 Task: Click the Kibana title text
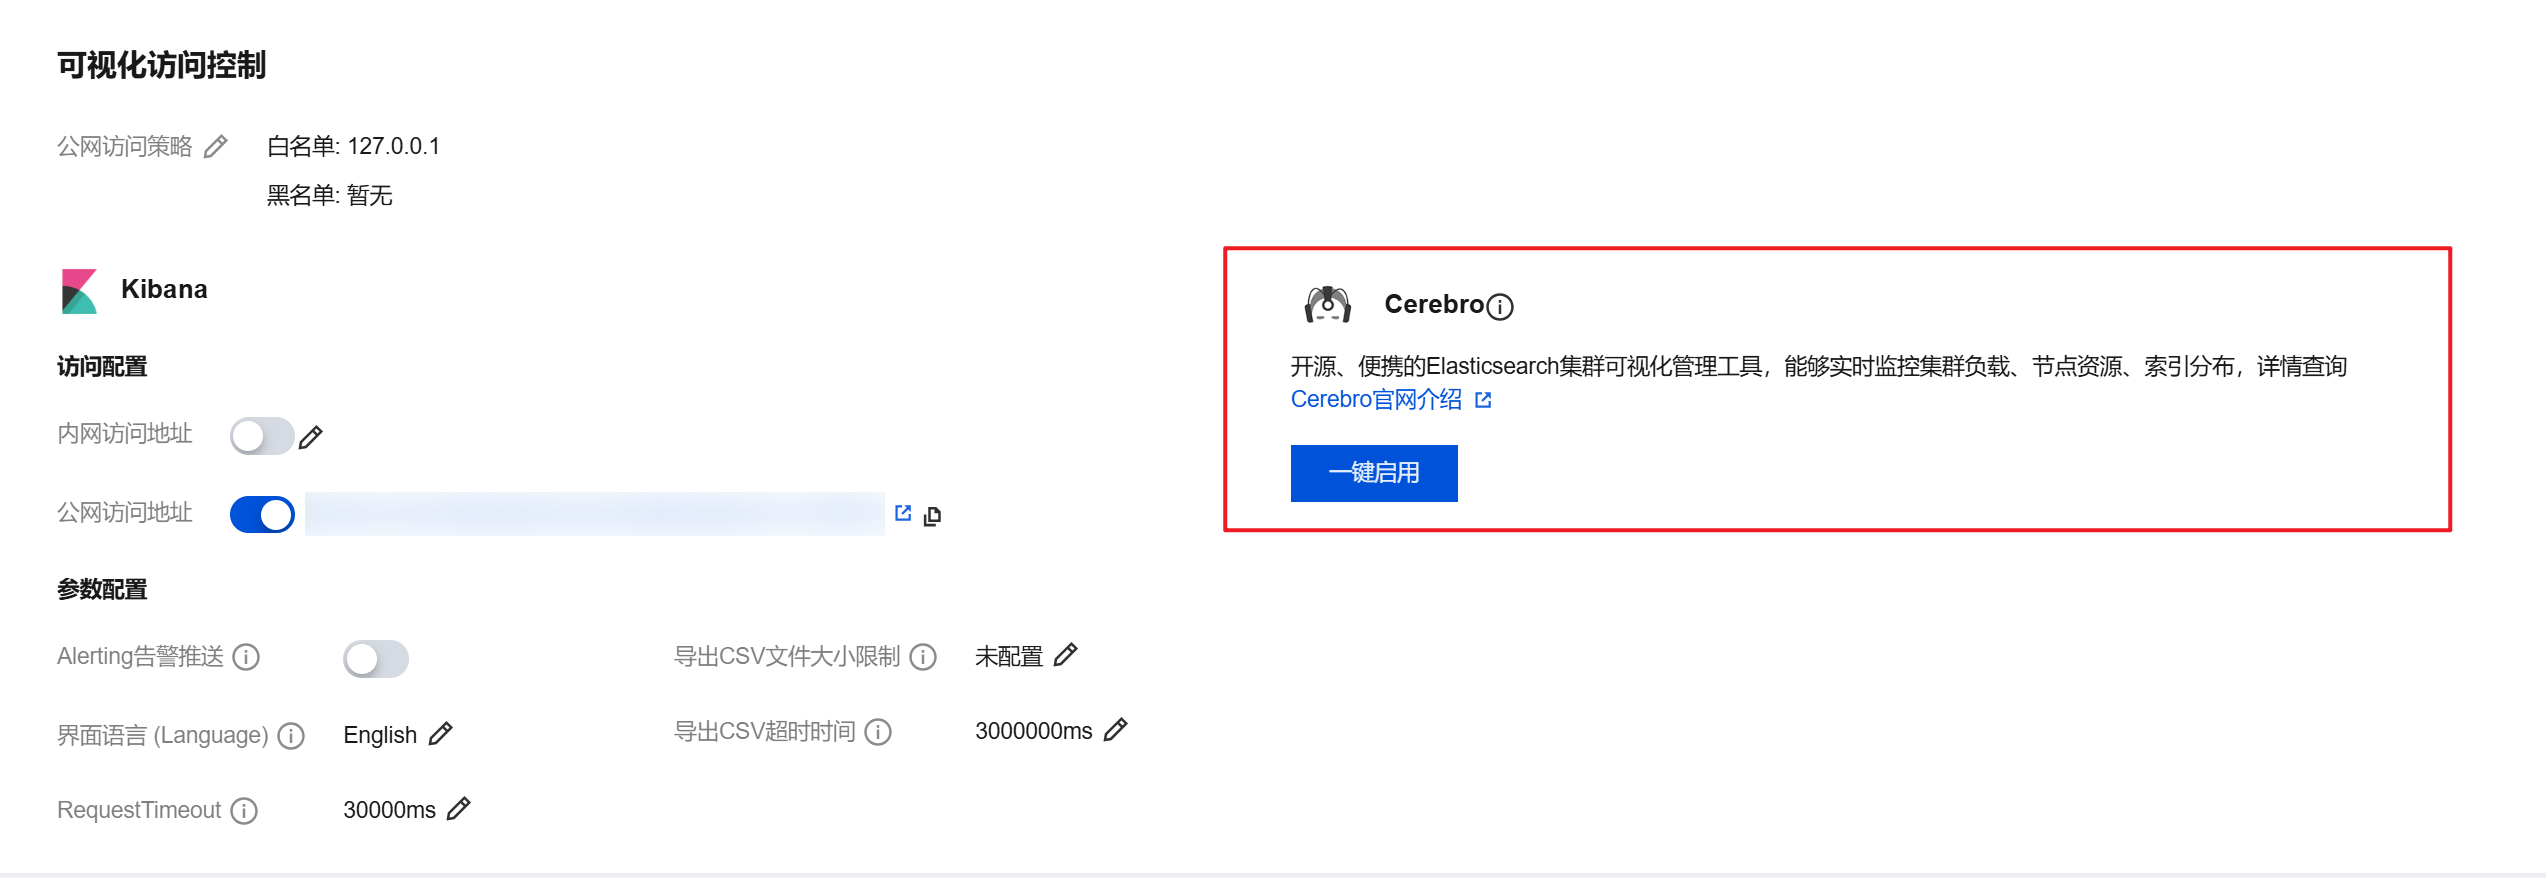(x=164, y=289)
